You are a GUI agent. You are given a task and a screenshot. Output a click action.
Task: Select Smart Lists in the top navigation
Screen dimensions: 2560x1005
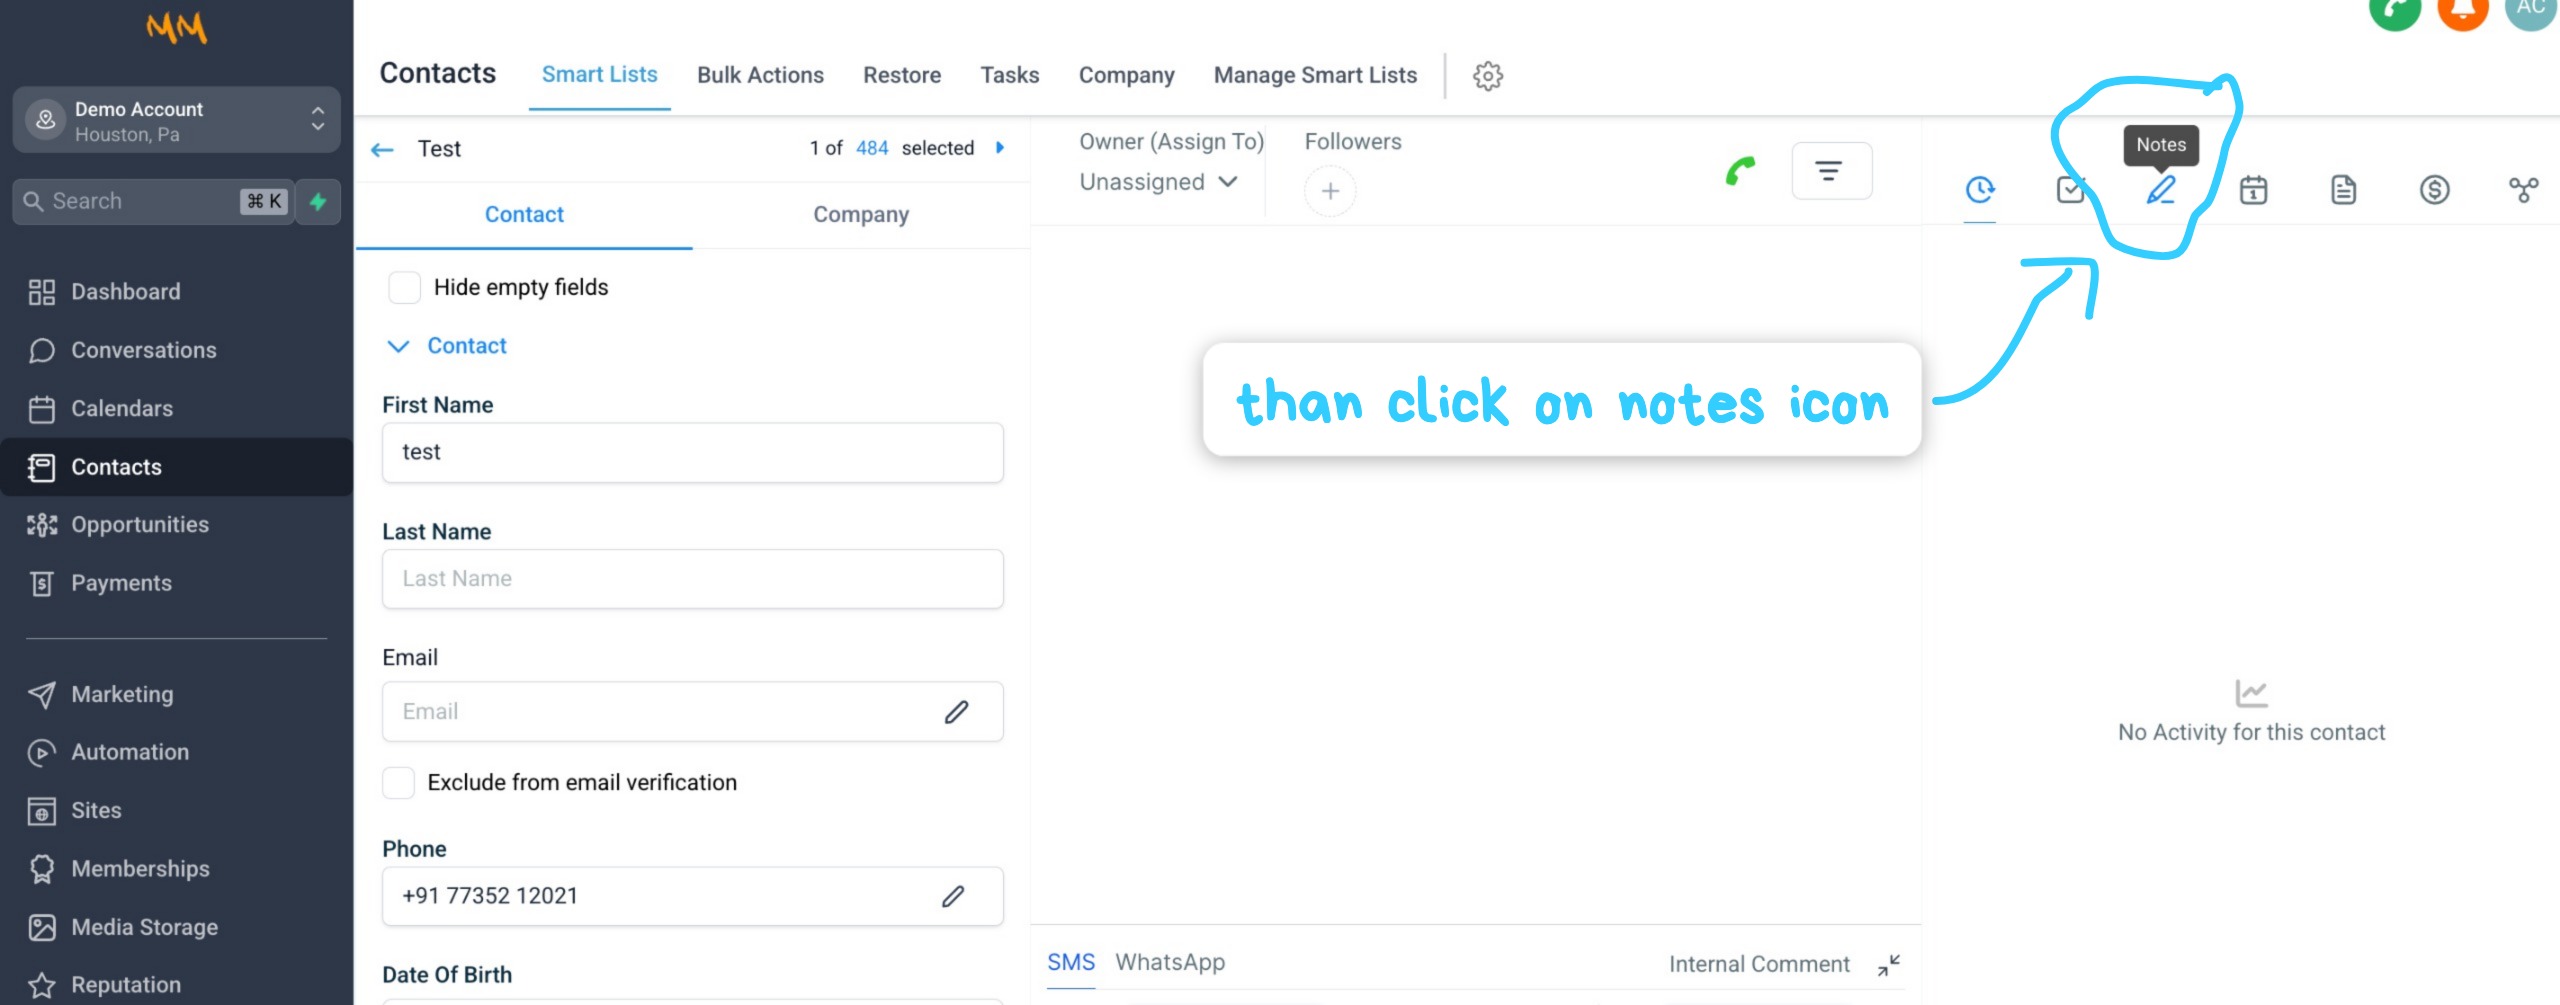598,74
